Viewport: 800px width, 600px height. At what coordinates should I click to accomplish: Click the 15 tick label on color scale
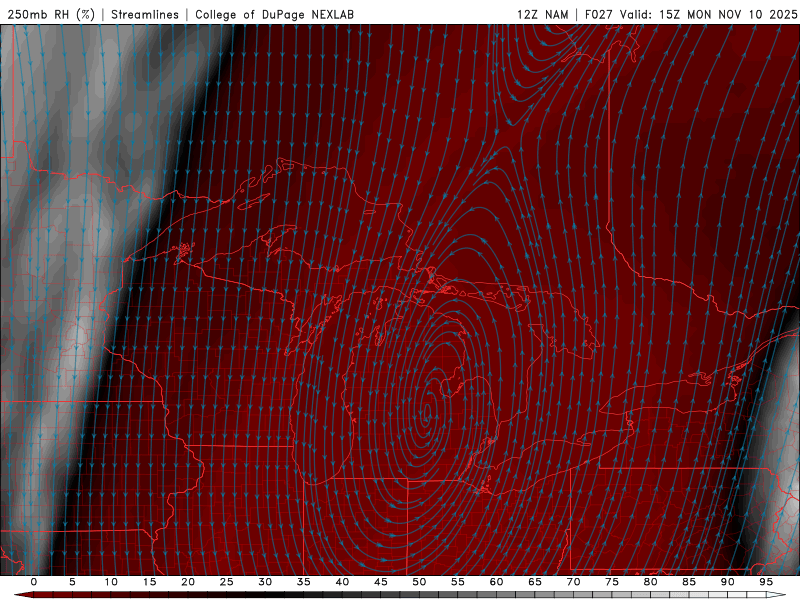149,582
